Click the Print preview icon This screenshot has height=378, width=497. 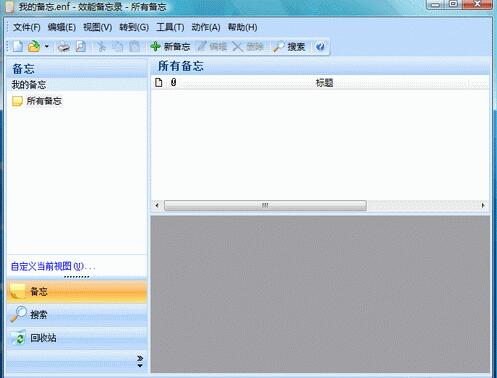pos(80,47)
